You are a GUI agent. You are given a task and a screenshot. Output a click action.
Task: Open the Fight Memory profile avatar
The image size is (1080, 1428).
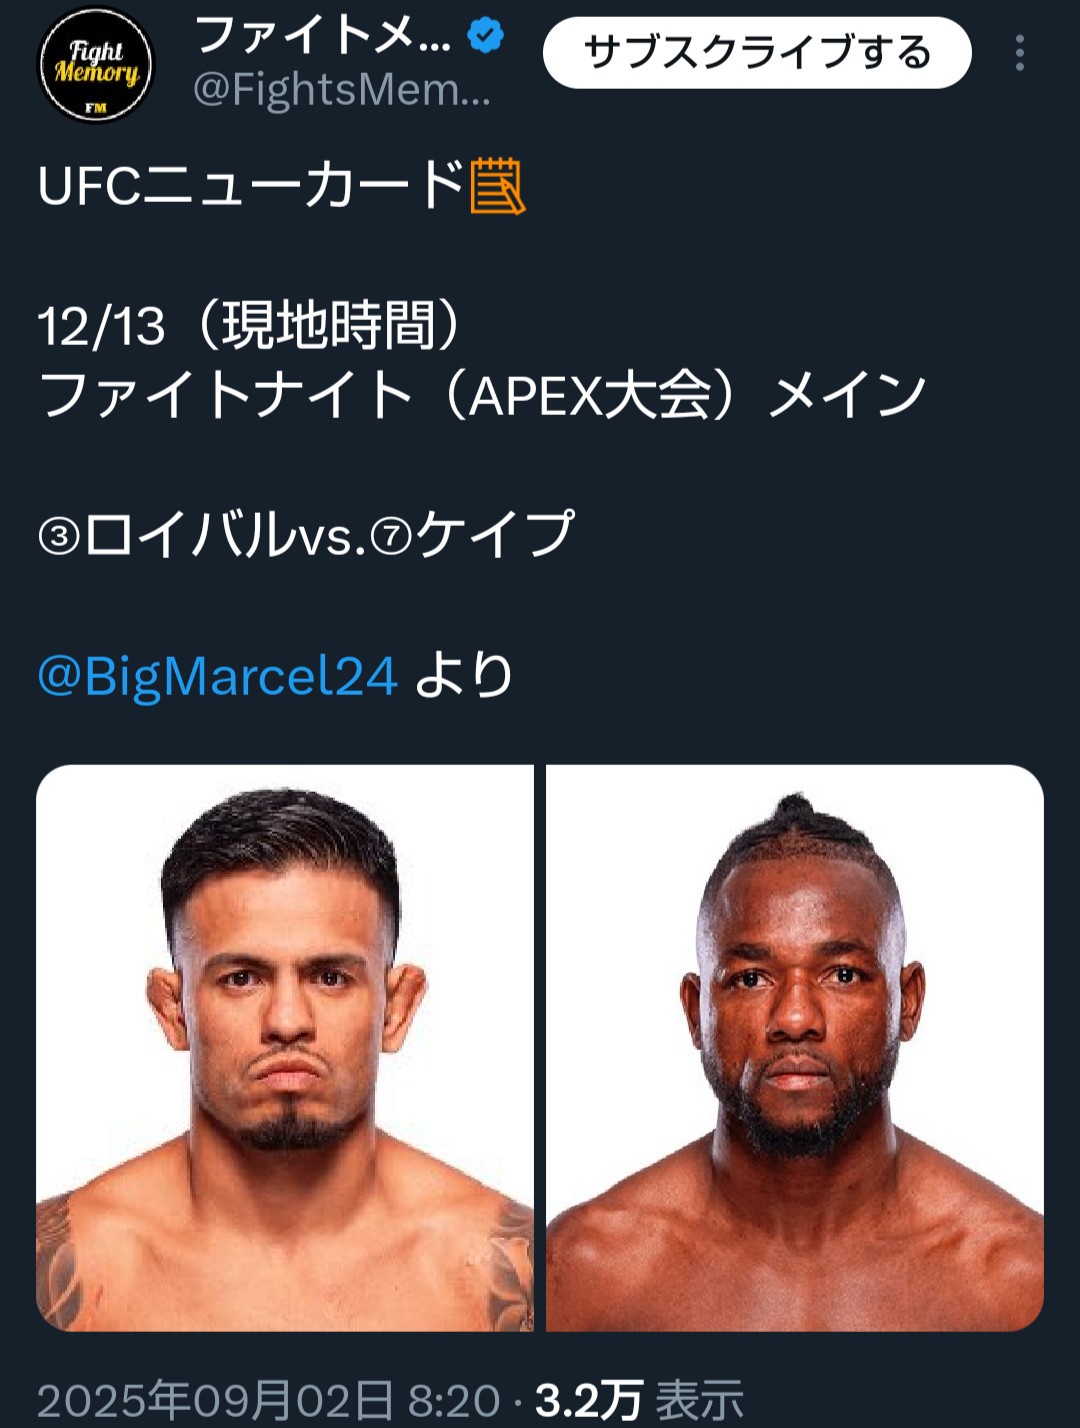(96, 66)
